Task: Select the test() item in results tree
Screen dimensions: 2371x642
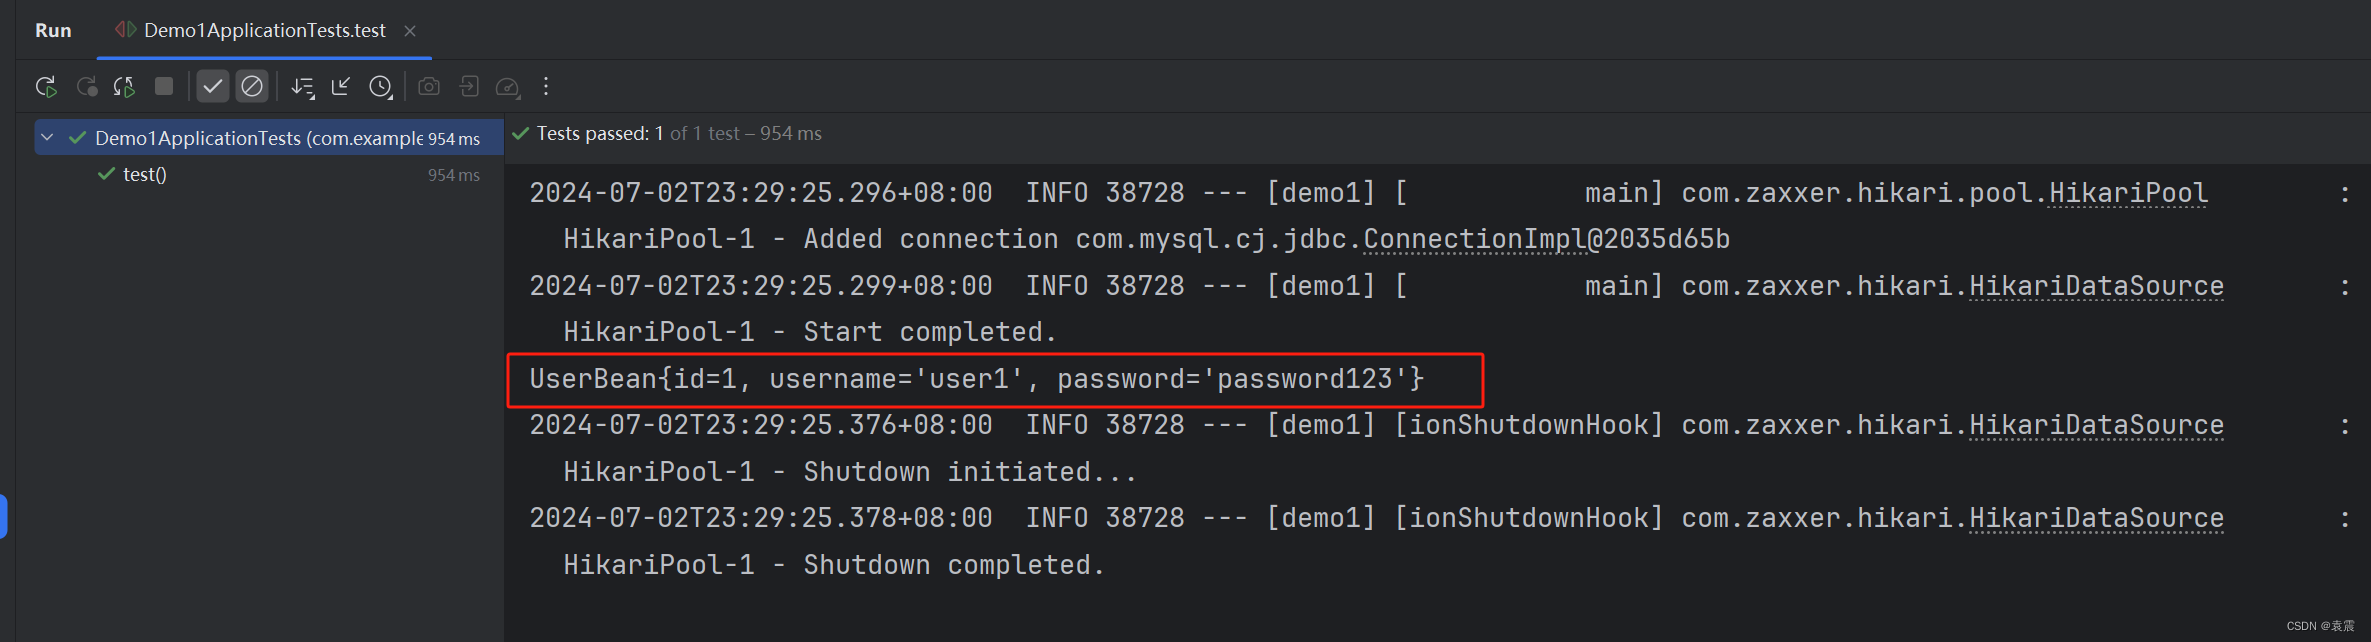Action: point(143,174)
